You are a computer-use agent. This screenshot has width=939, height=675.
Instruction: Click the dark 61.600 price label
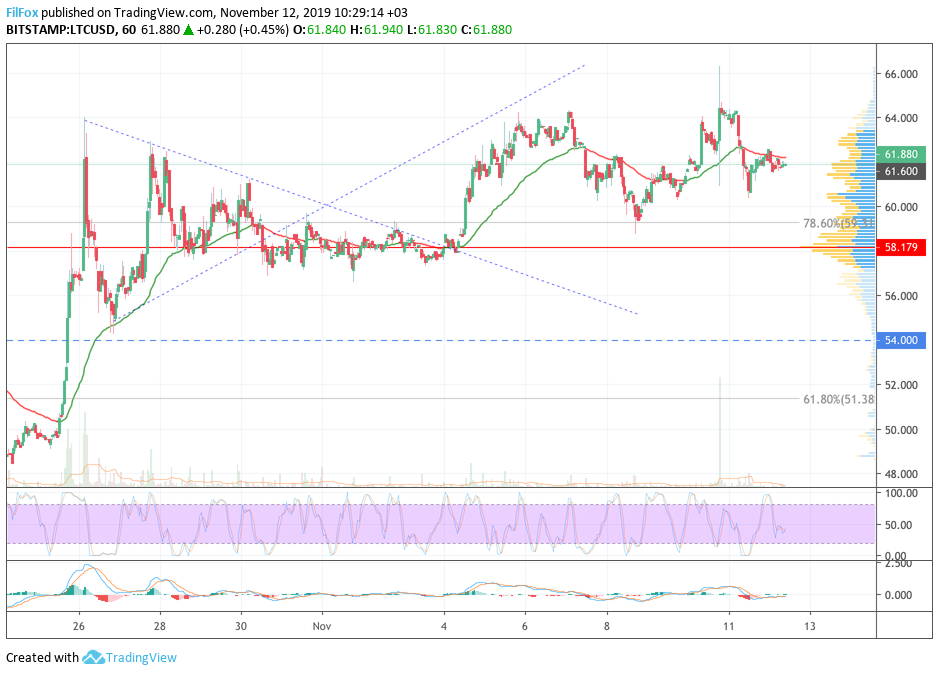[901, 171]
